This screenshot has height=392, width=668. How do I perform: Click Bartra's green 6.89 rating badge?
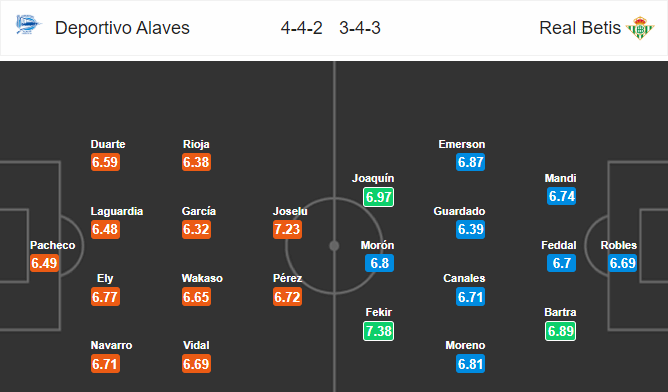point(561,331)
